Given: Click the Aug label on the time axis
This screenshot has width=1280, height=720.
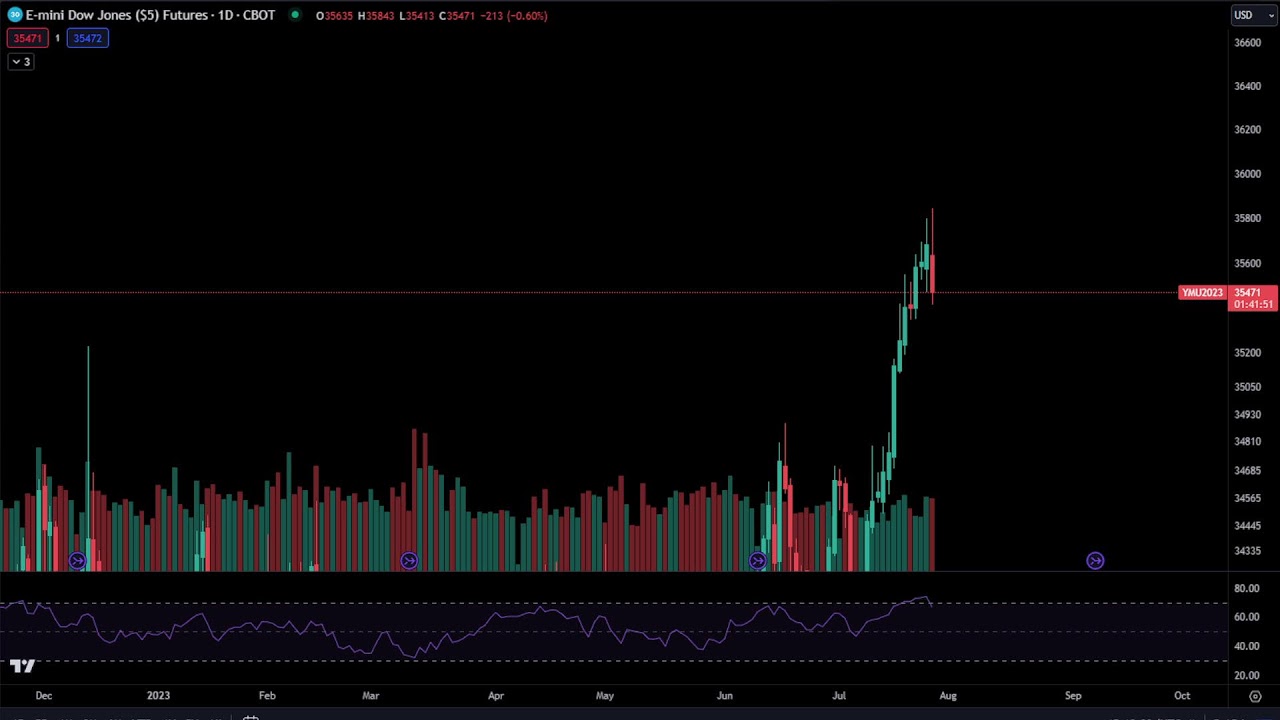Looking at the screenshot, I should coord(948,695).
